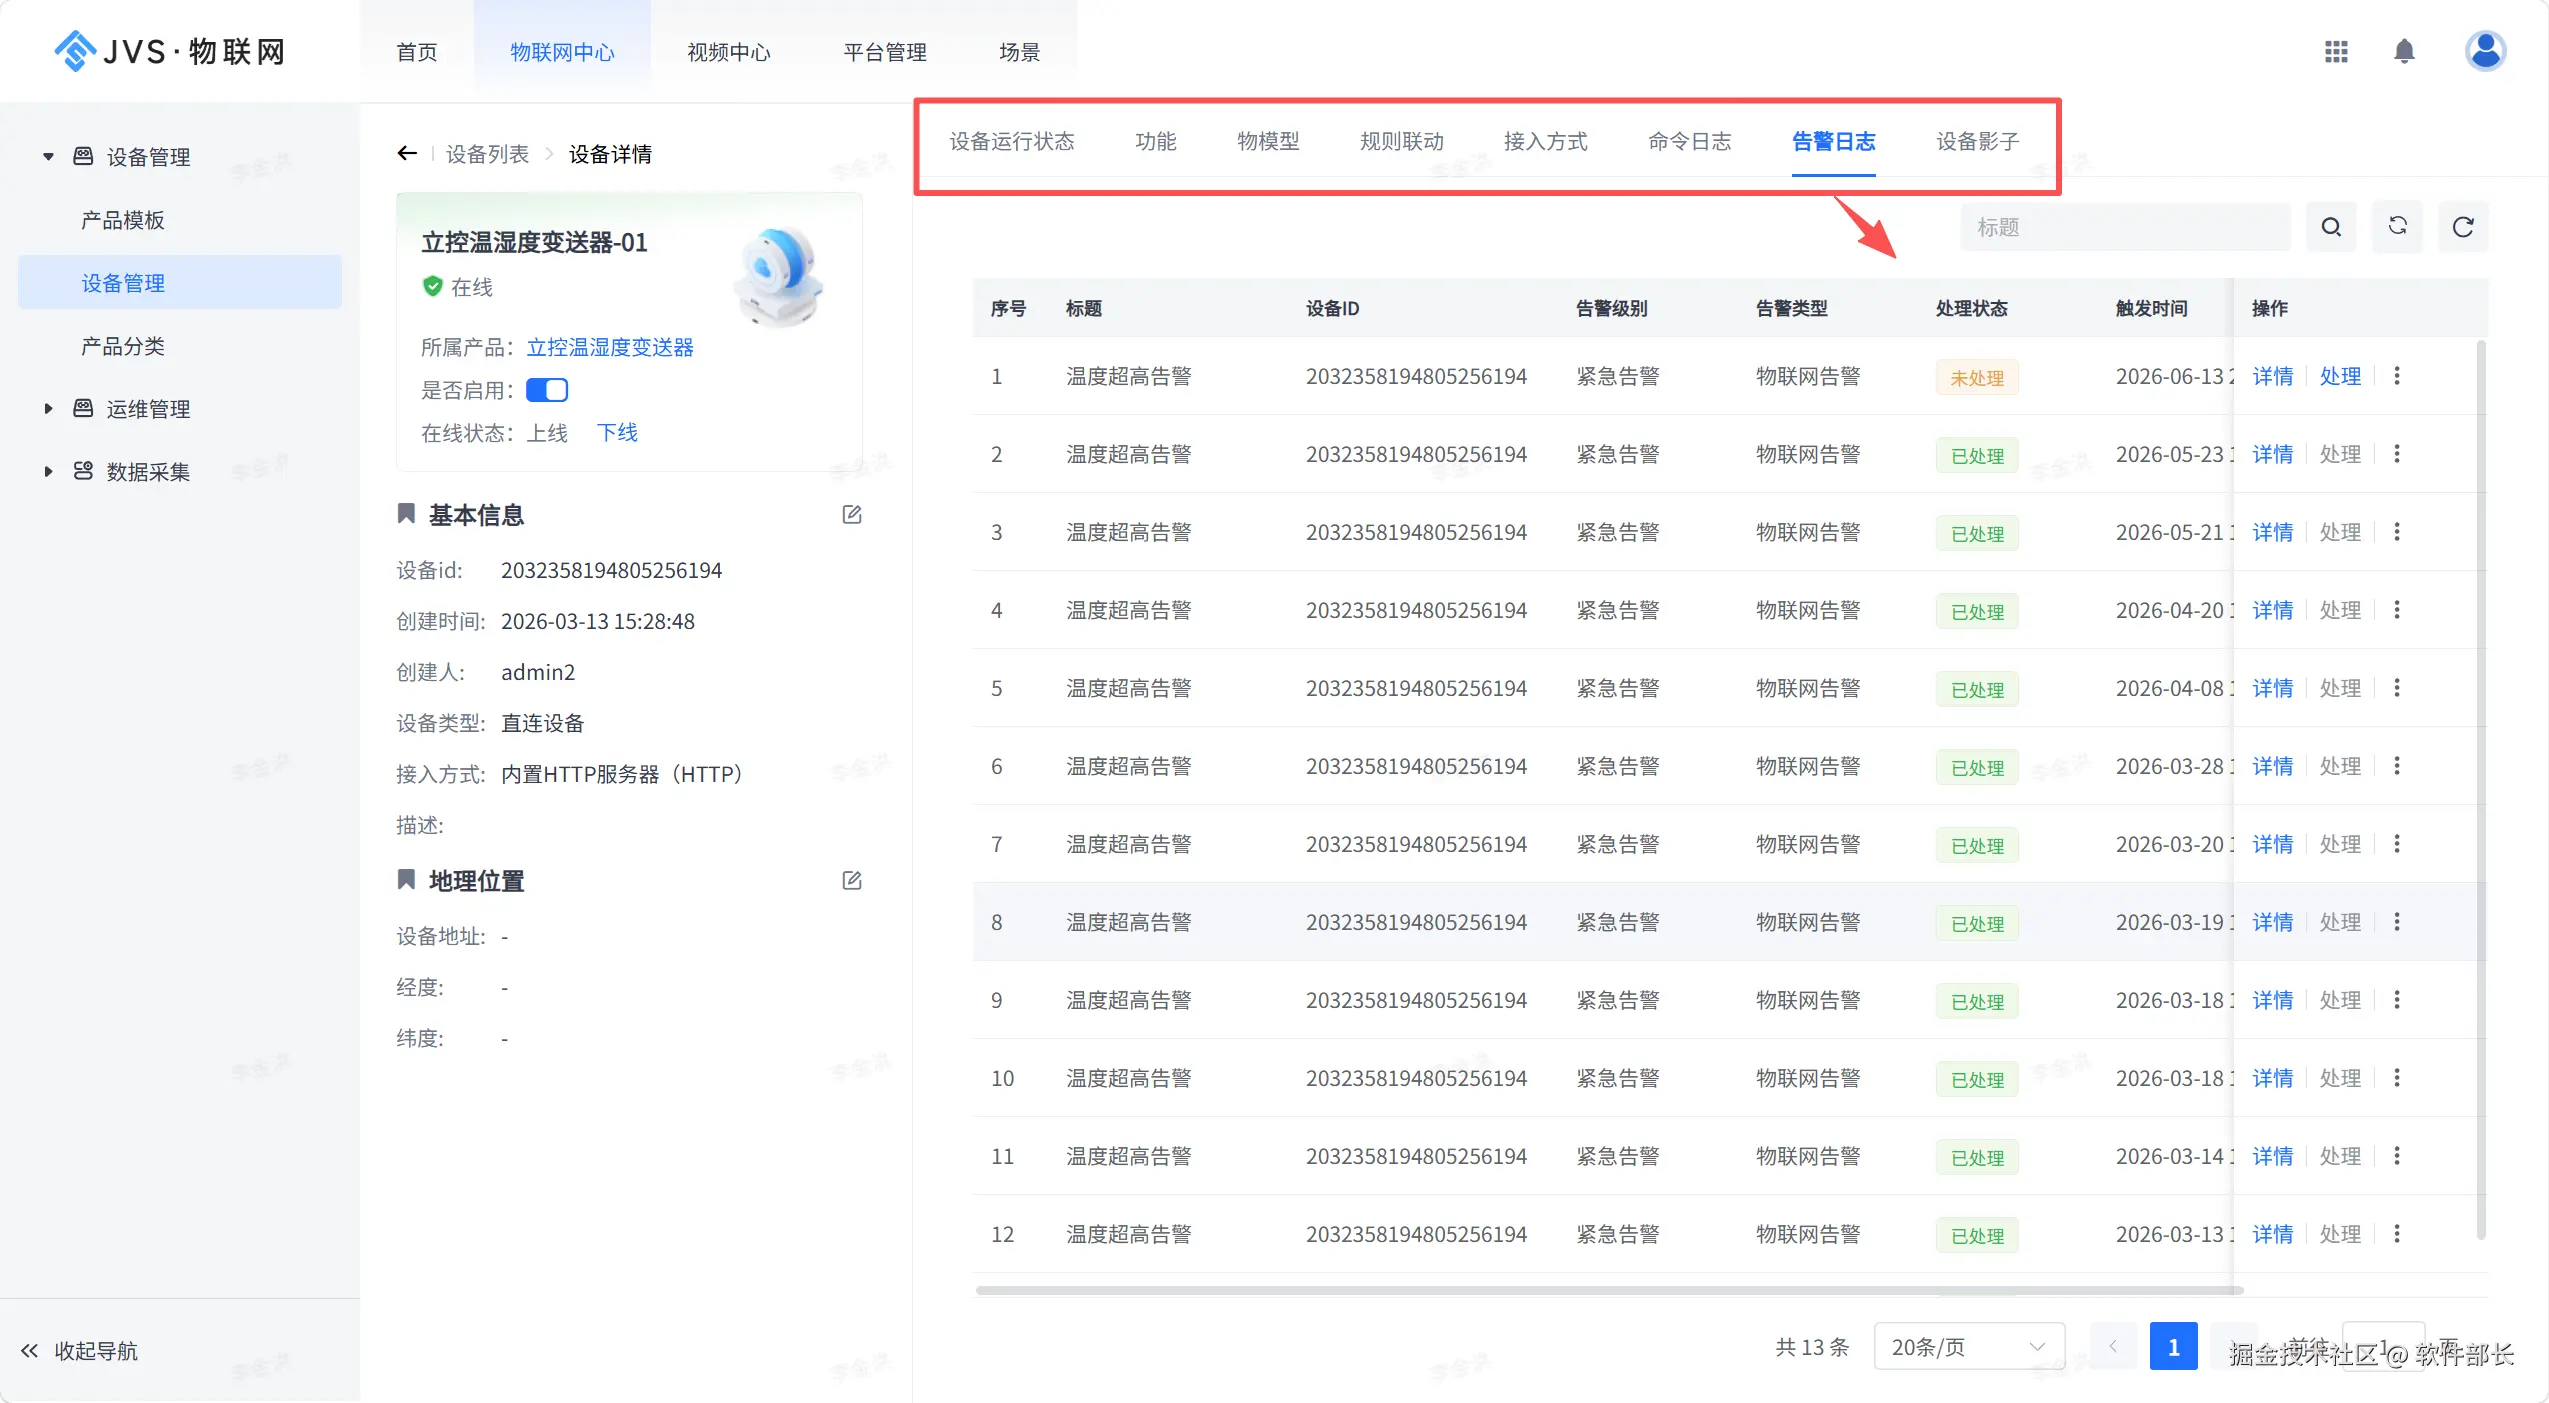Open 详情 for alarm row 12
The image size is (2549, 1403).
[2272, 1234]
